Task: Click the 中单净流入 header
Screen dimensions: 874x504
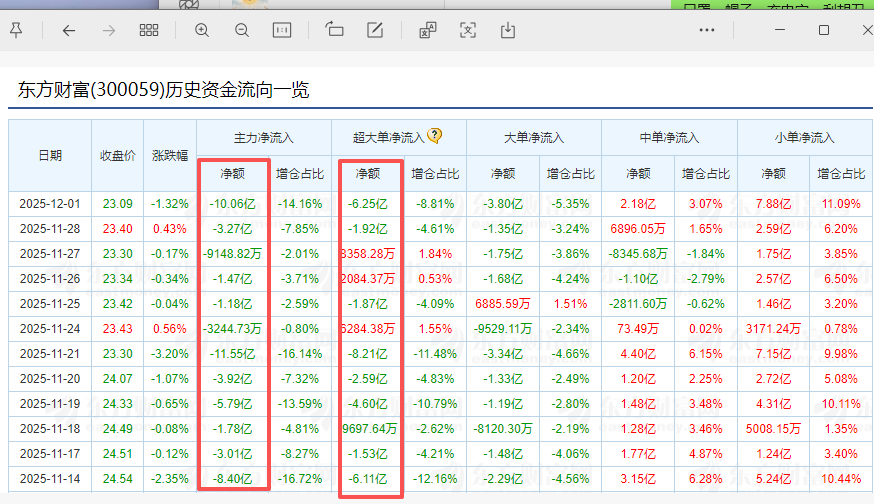Action: (x=669, y=138)
